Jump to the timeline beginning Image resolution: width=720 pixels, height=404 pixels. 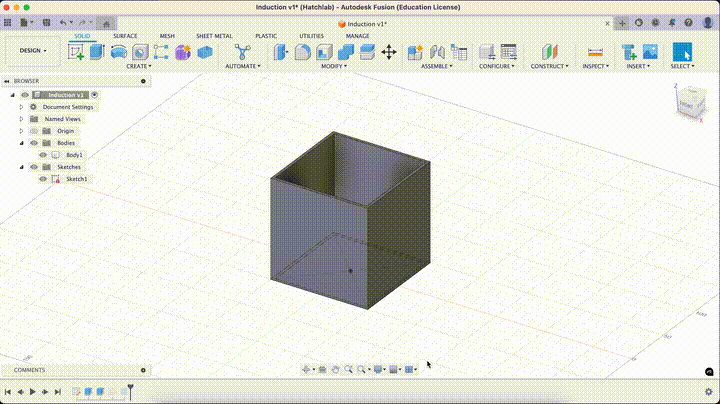tap(8, 392)
